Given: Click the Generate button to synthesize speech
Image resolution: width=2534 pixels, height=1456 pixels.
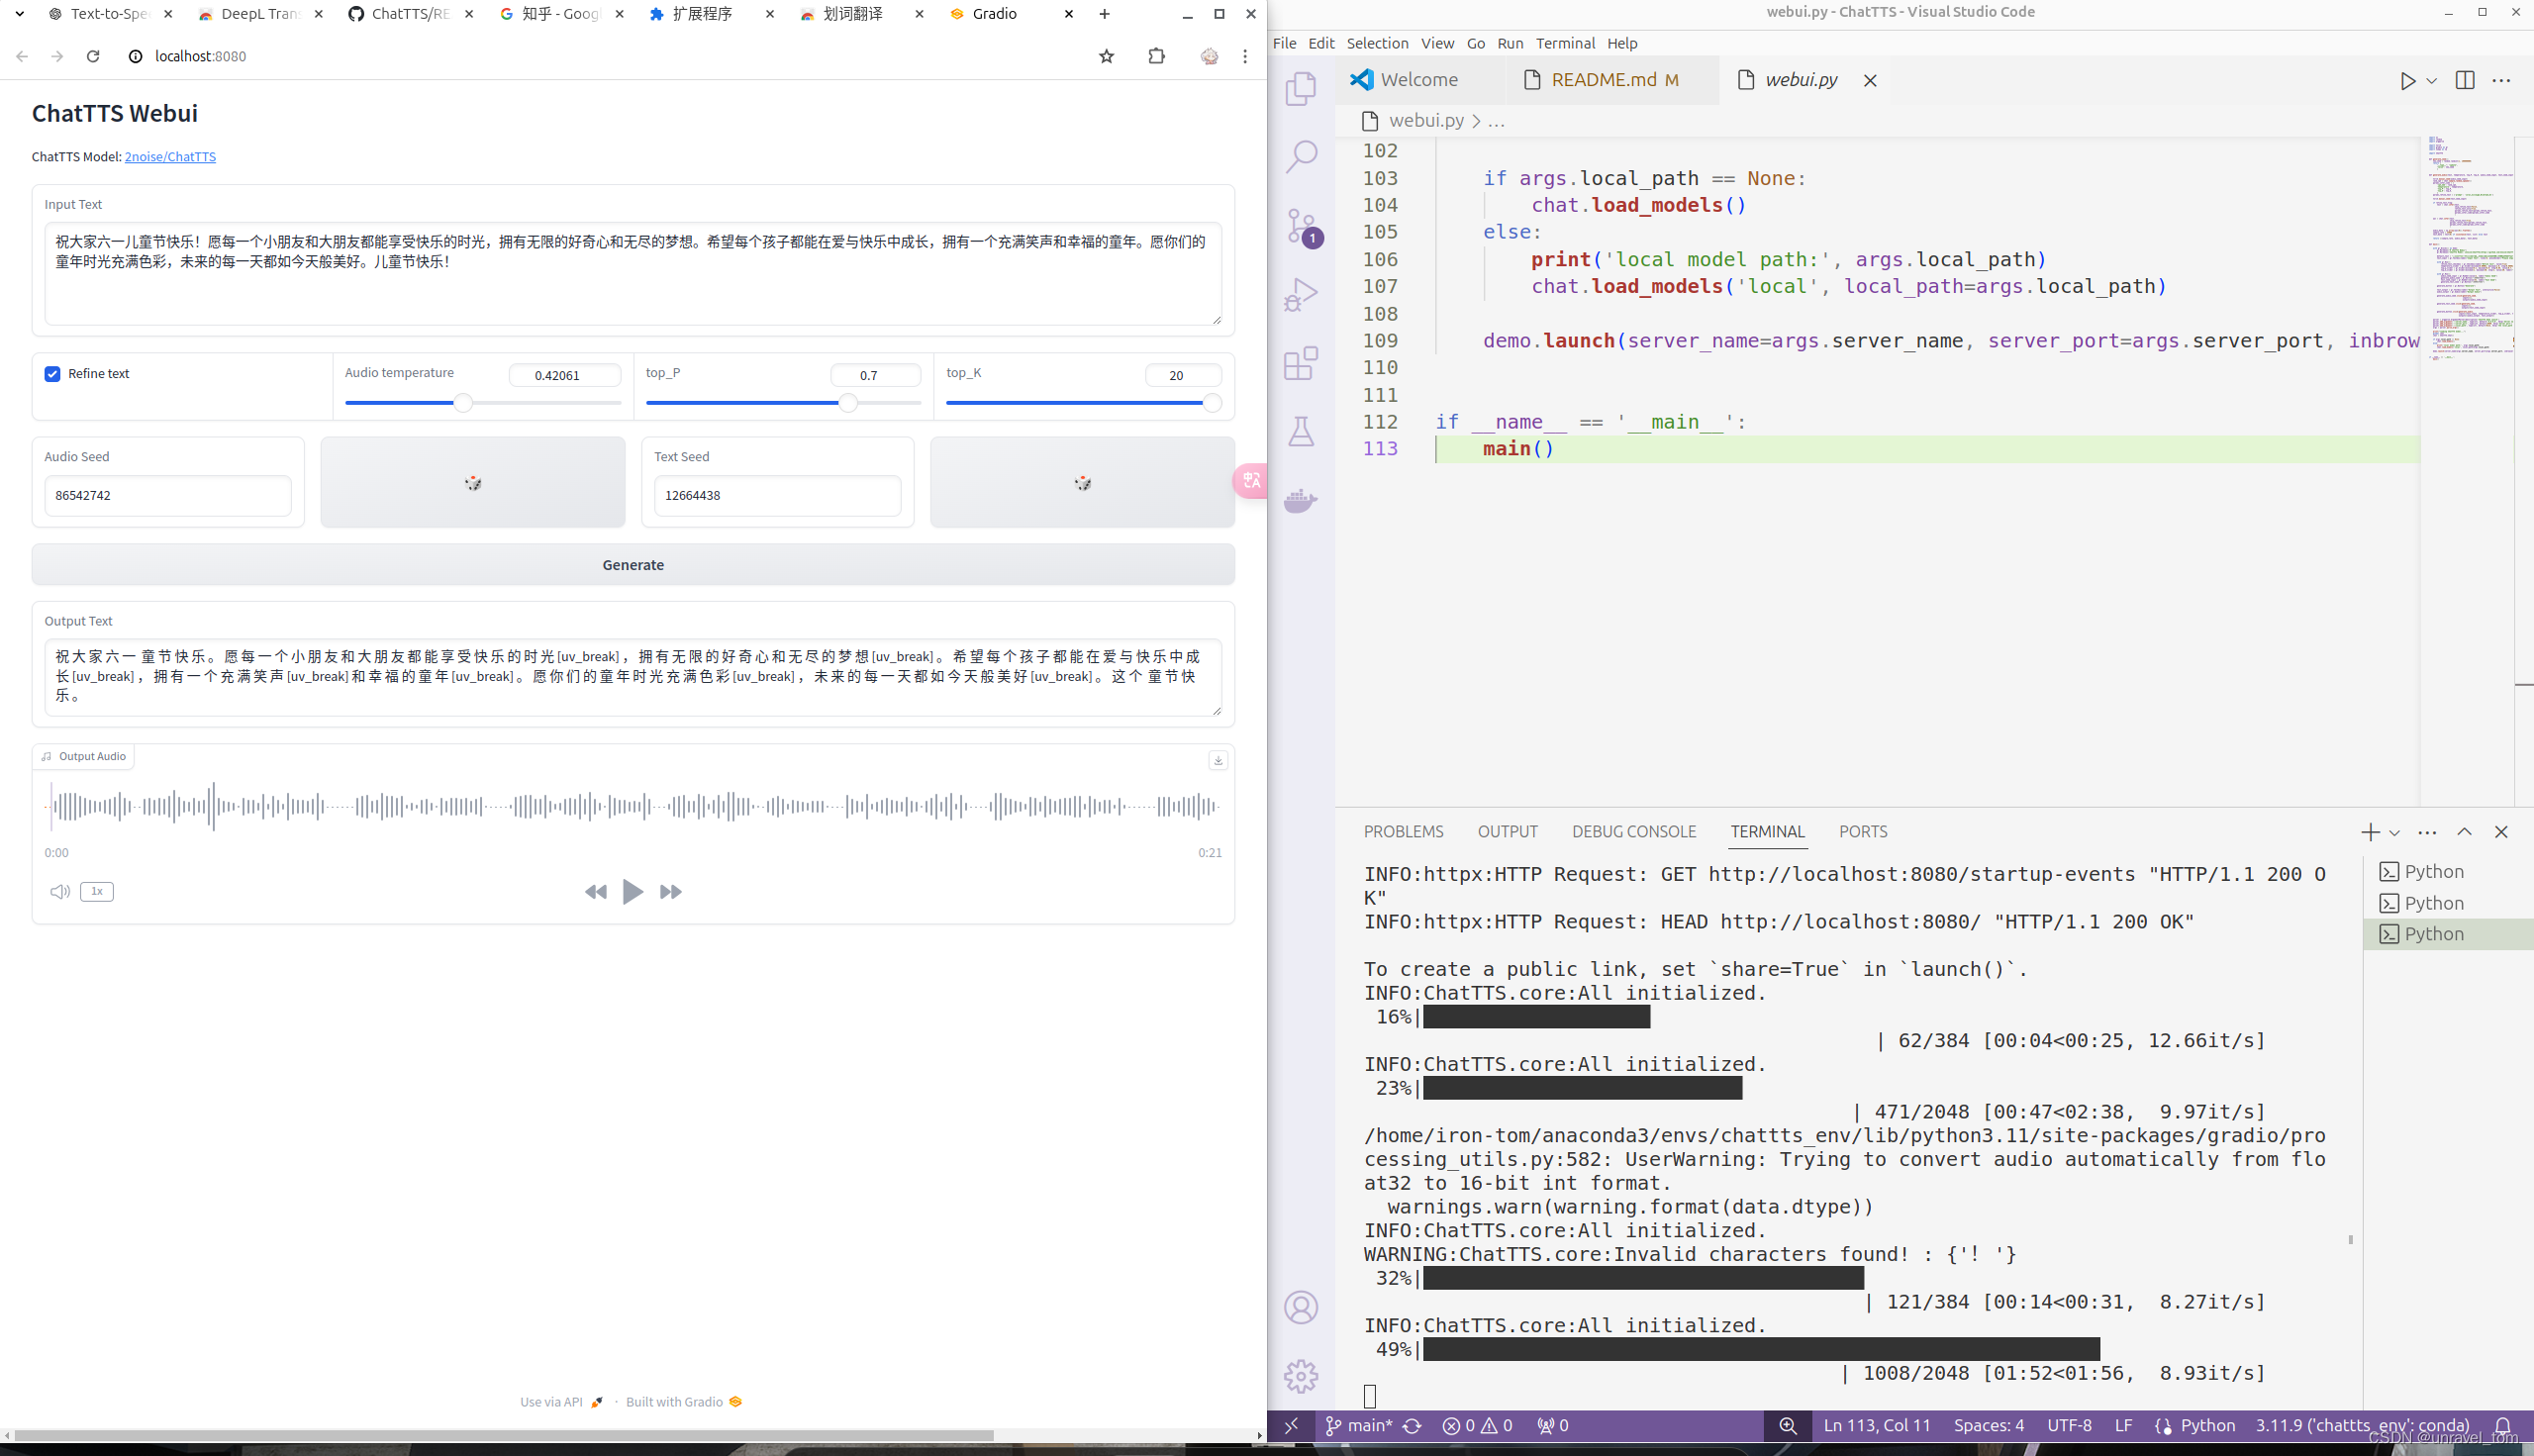Looking at the screenshot, I should pos(632,563).
